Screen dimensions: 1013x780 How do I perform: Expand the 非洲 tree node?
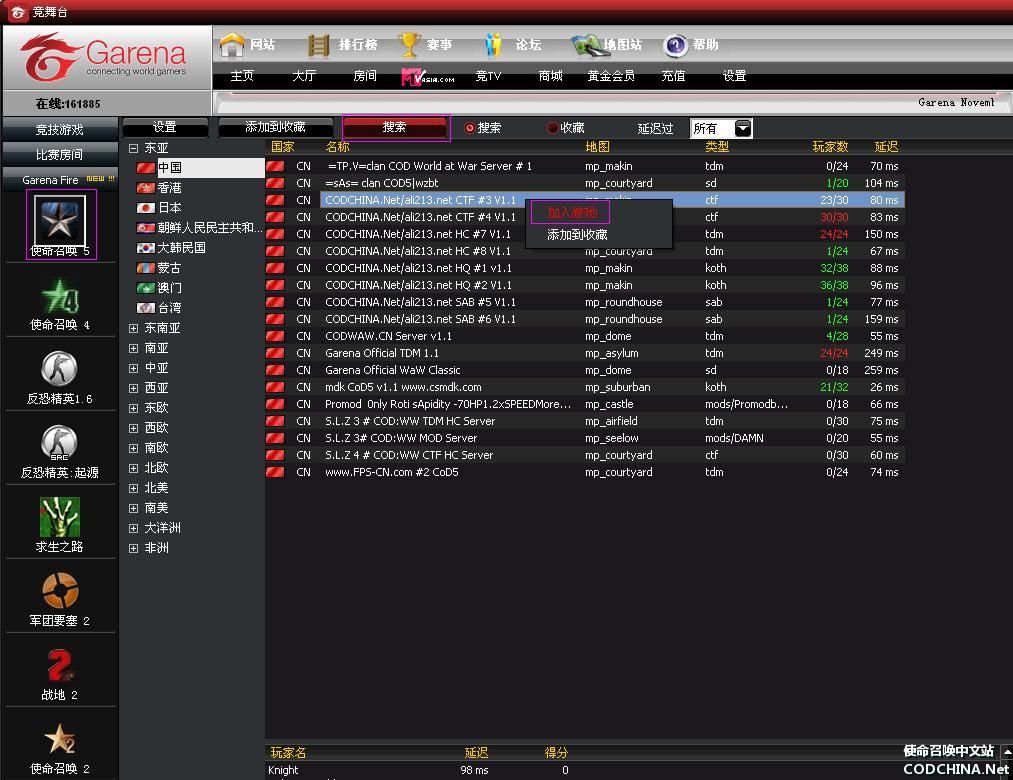coord(133,549)
